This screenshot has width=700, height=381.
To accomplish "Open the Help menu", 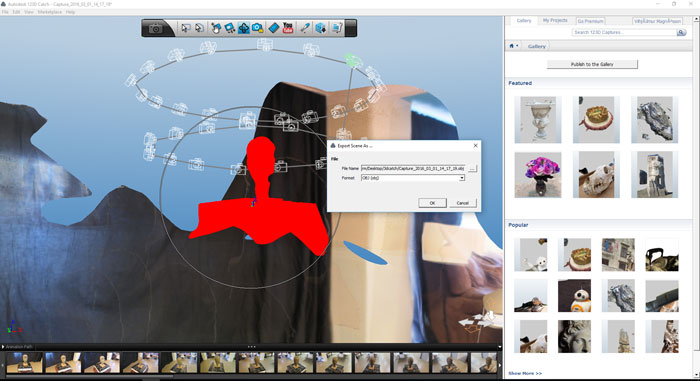I will click(x=70, y=12).
